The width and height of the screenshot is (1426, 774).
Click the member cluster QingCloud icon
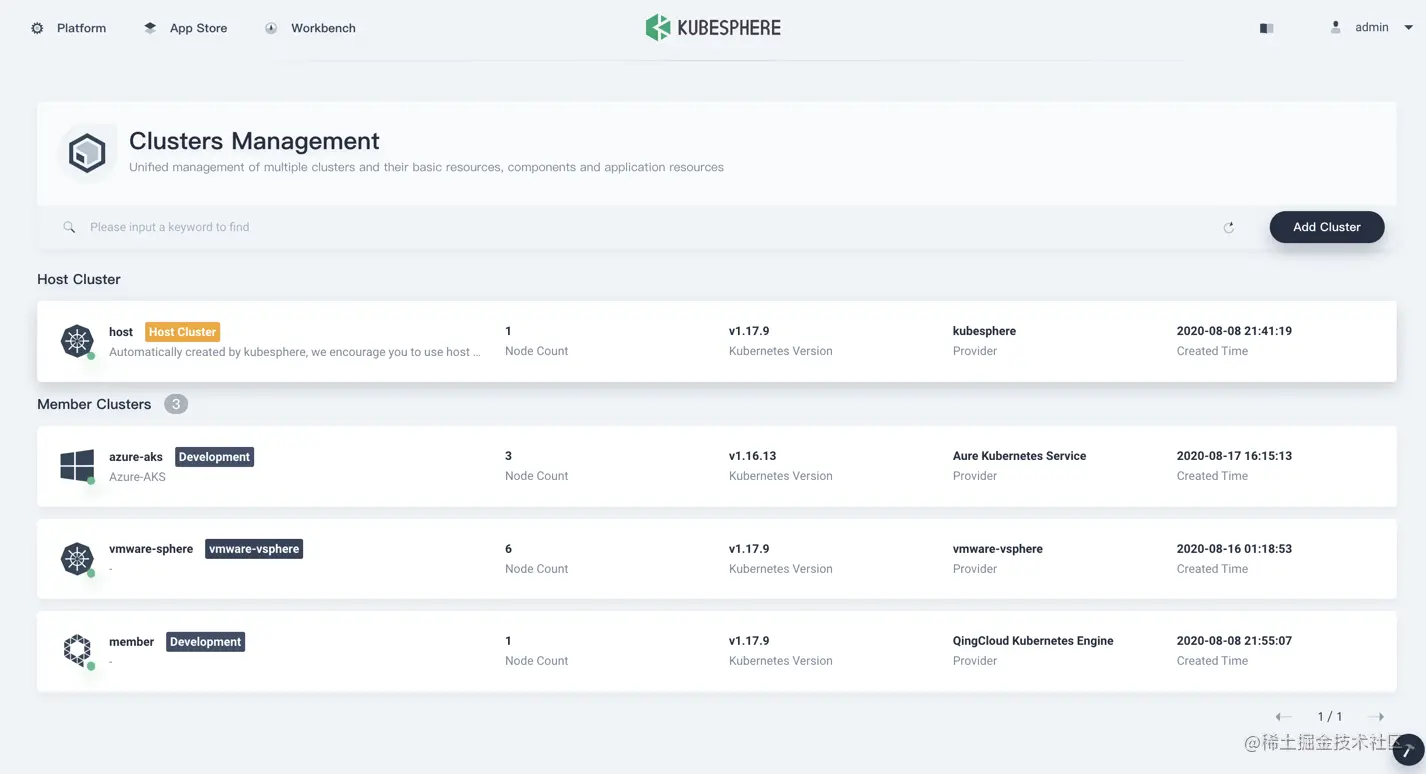pyautogui.click(x=77, y=651)
